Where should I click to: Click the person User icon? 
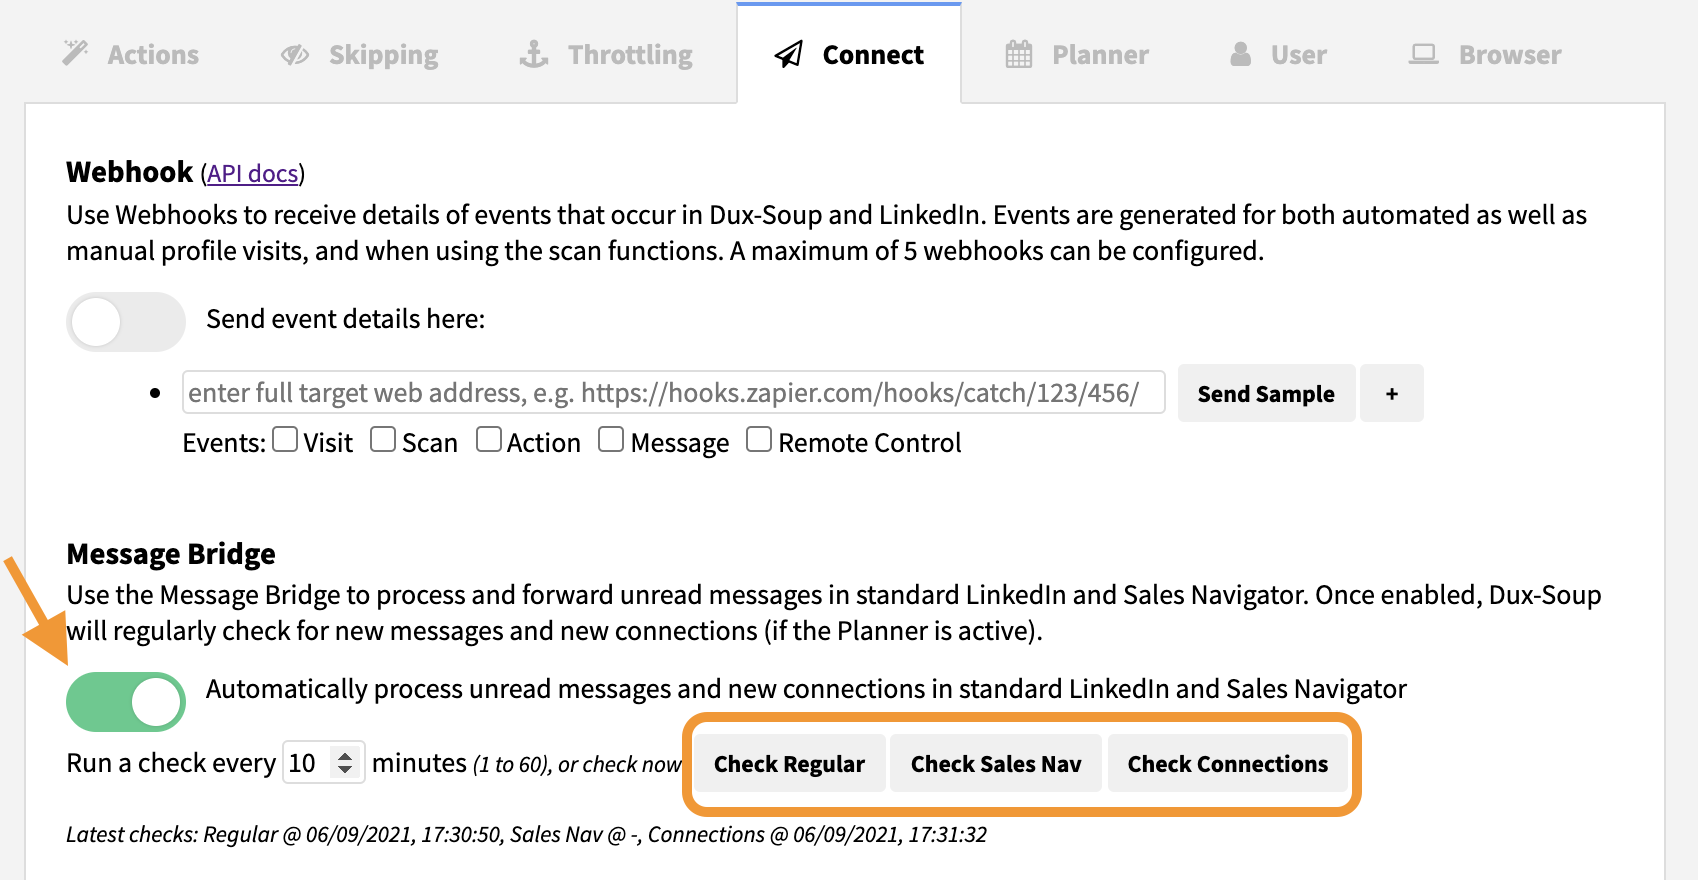[x=1241, y=54]
